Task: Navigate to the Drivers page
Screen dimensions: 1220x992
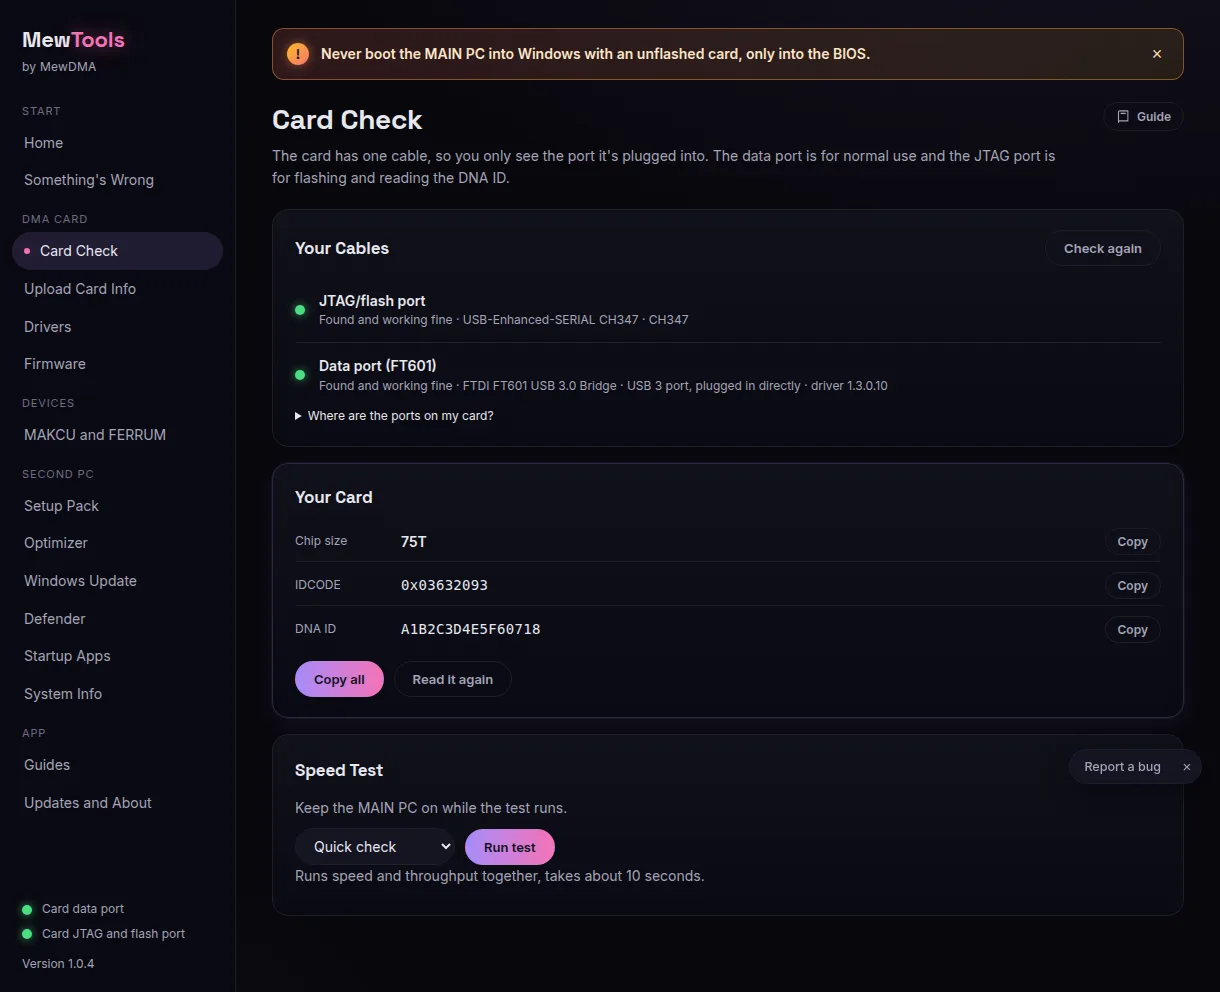Action: pos(117,327)
